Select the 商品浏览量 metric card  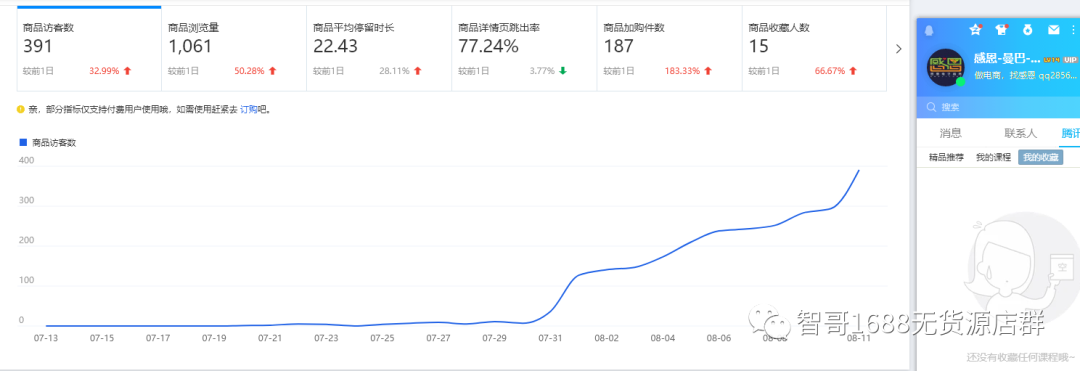pos(234,49)
